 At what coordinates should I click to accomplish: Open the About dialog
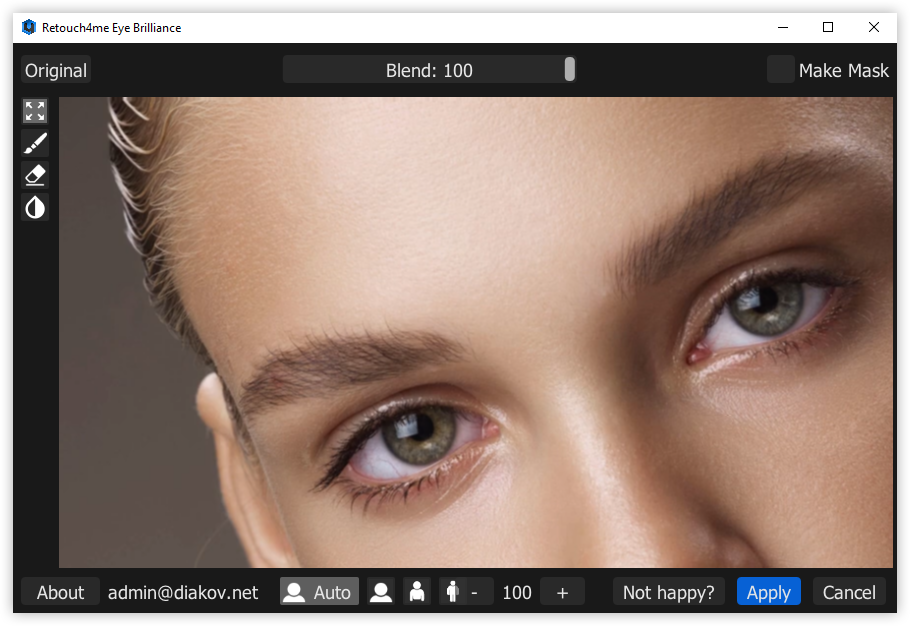(x=60, y=592)
